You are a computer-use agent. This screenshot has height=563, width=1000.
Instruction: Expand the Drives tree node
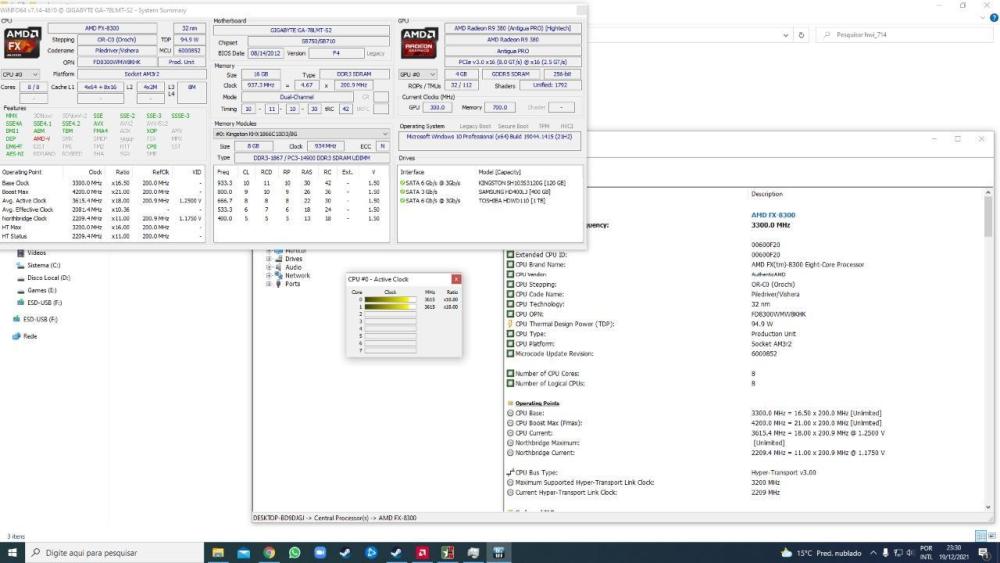pos(268,258)
